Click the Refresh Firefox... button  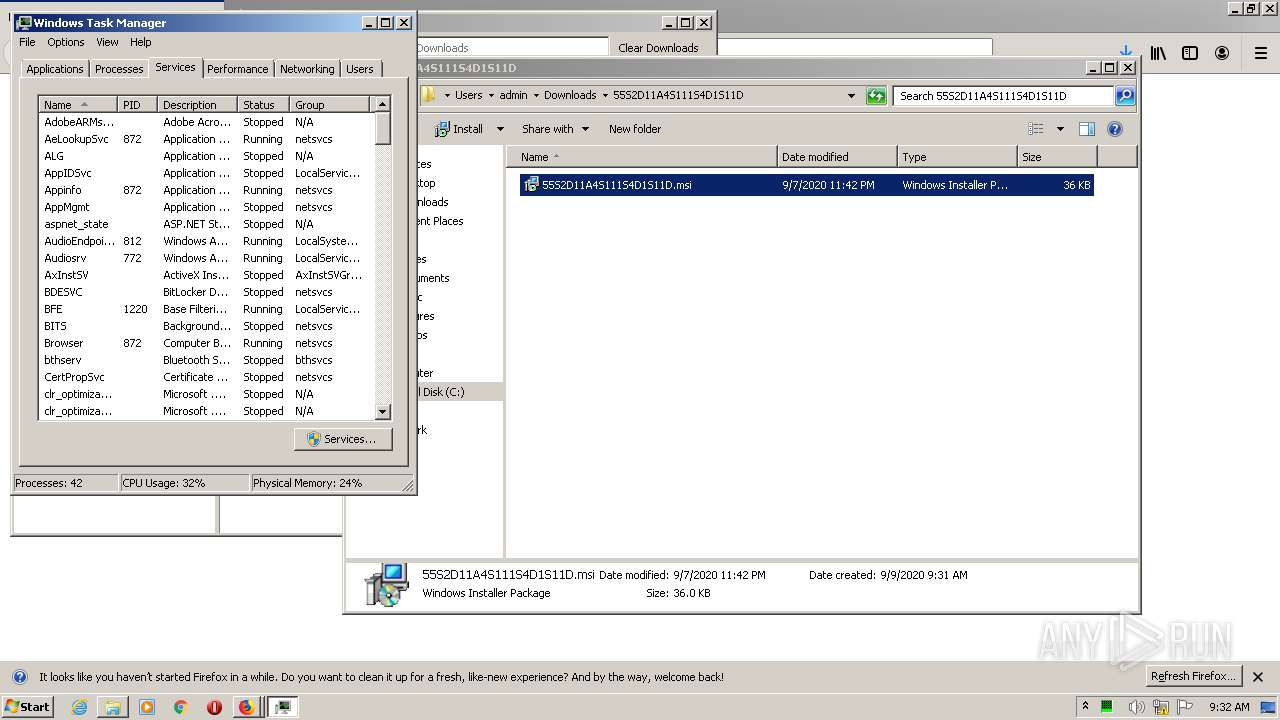coord(1194,677)
